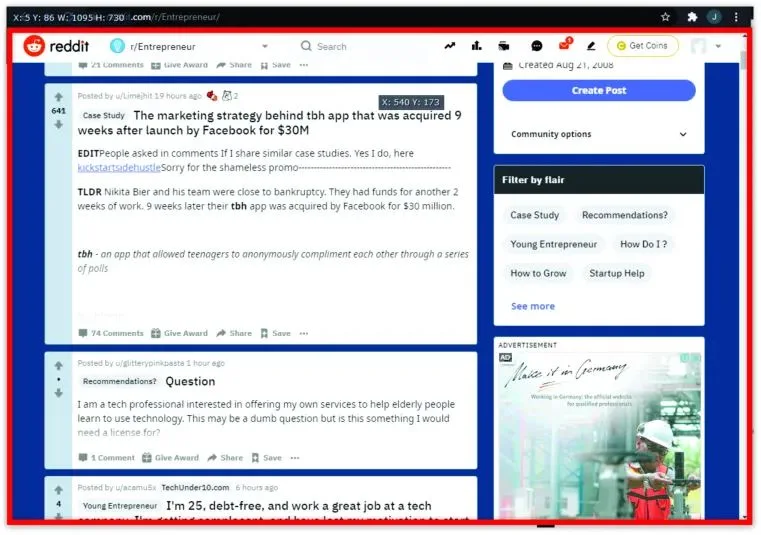The image size is (761, 535).
Task: Save the tbh marketing strategy post
Action: tap(276, 333)
